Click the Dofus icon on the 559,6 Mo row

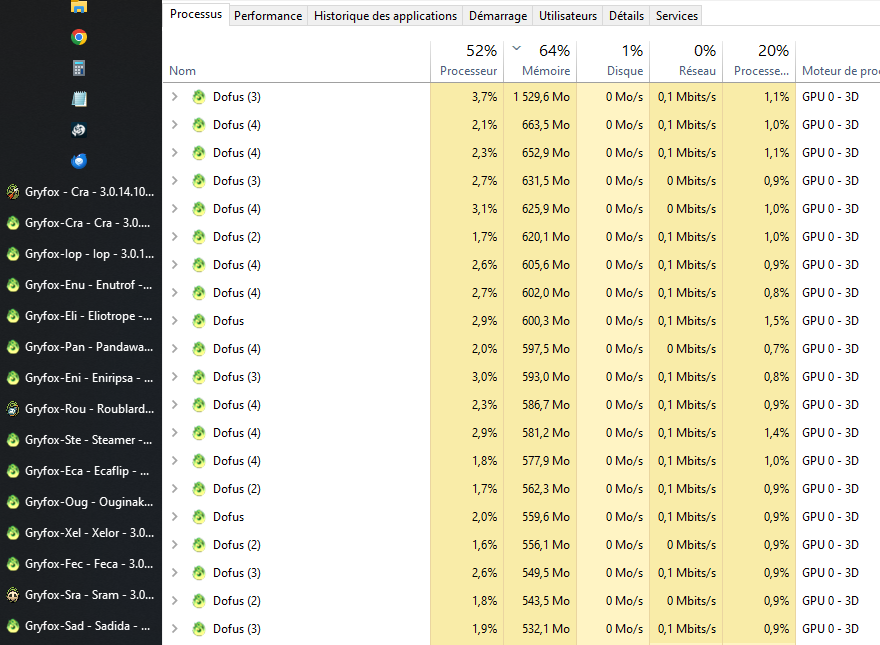point(199,516)
